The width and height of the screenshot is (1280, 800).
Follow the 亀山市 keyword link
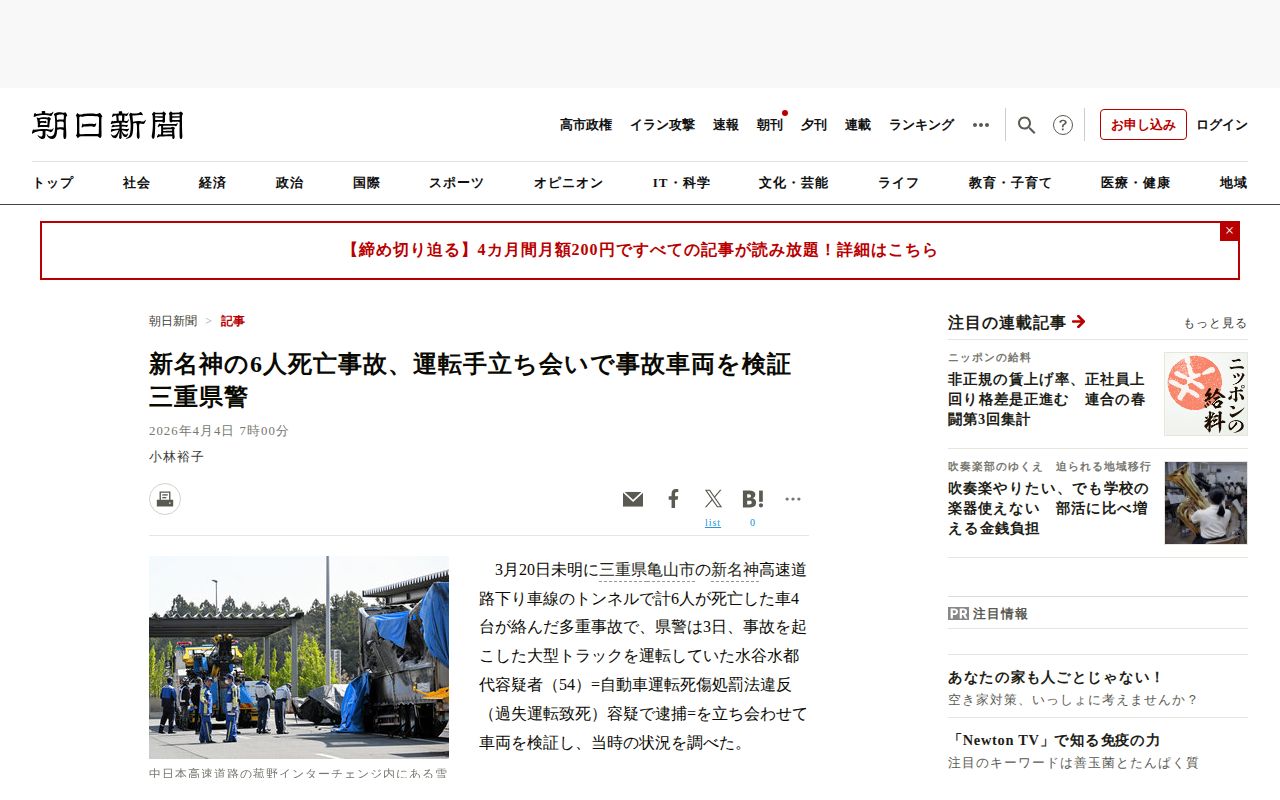coord(671,570)
